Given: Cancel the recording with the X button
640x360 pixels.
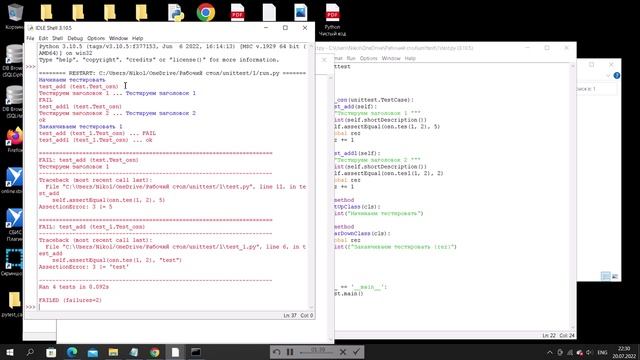Looking at the screenshot, I should pyautogui.click(x=343, y=352).
